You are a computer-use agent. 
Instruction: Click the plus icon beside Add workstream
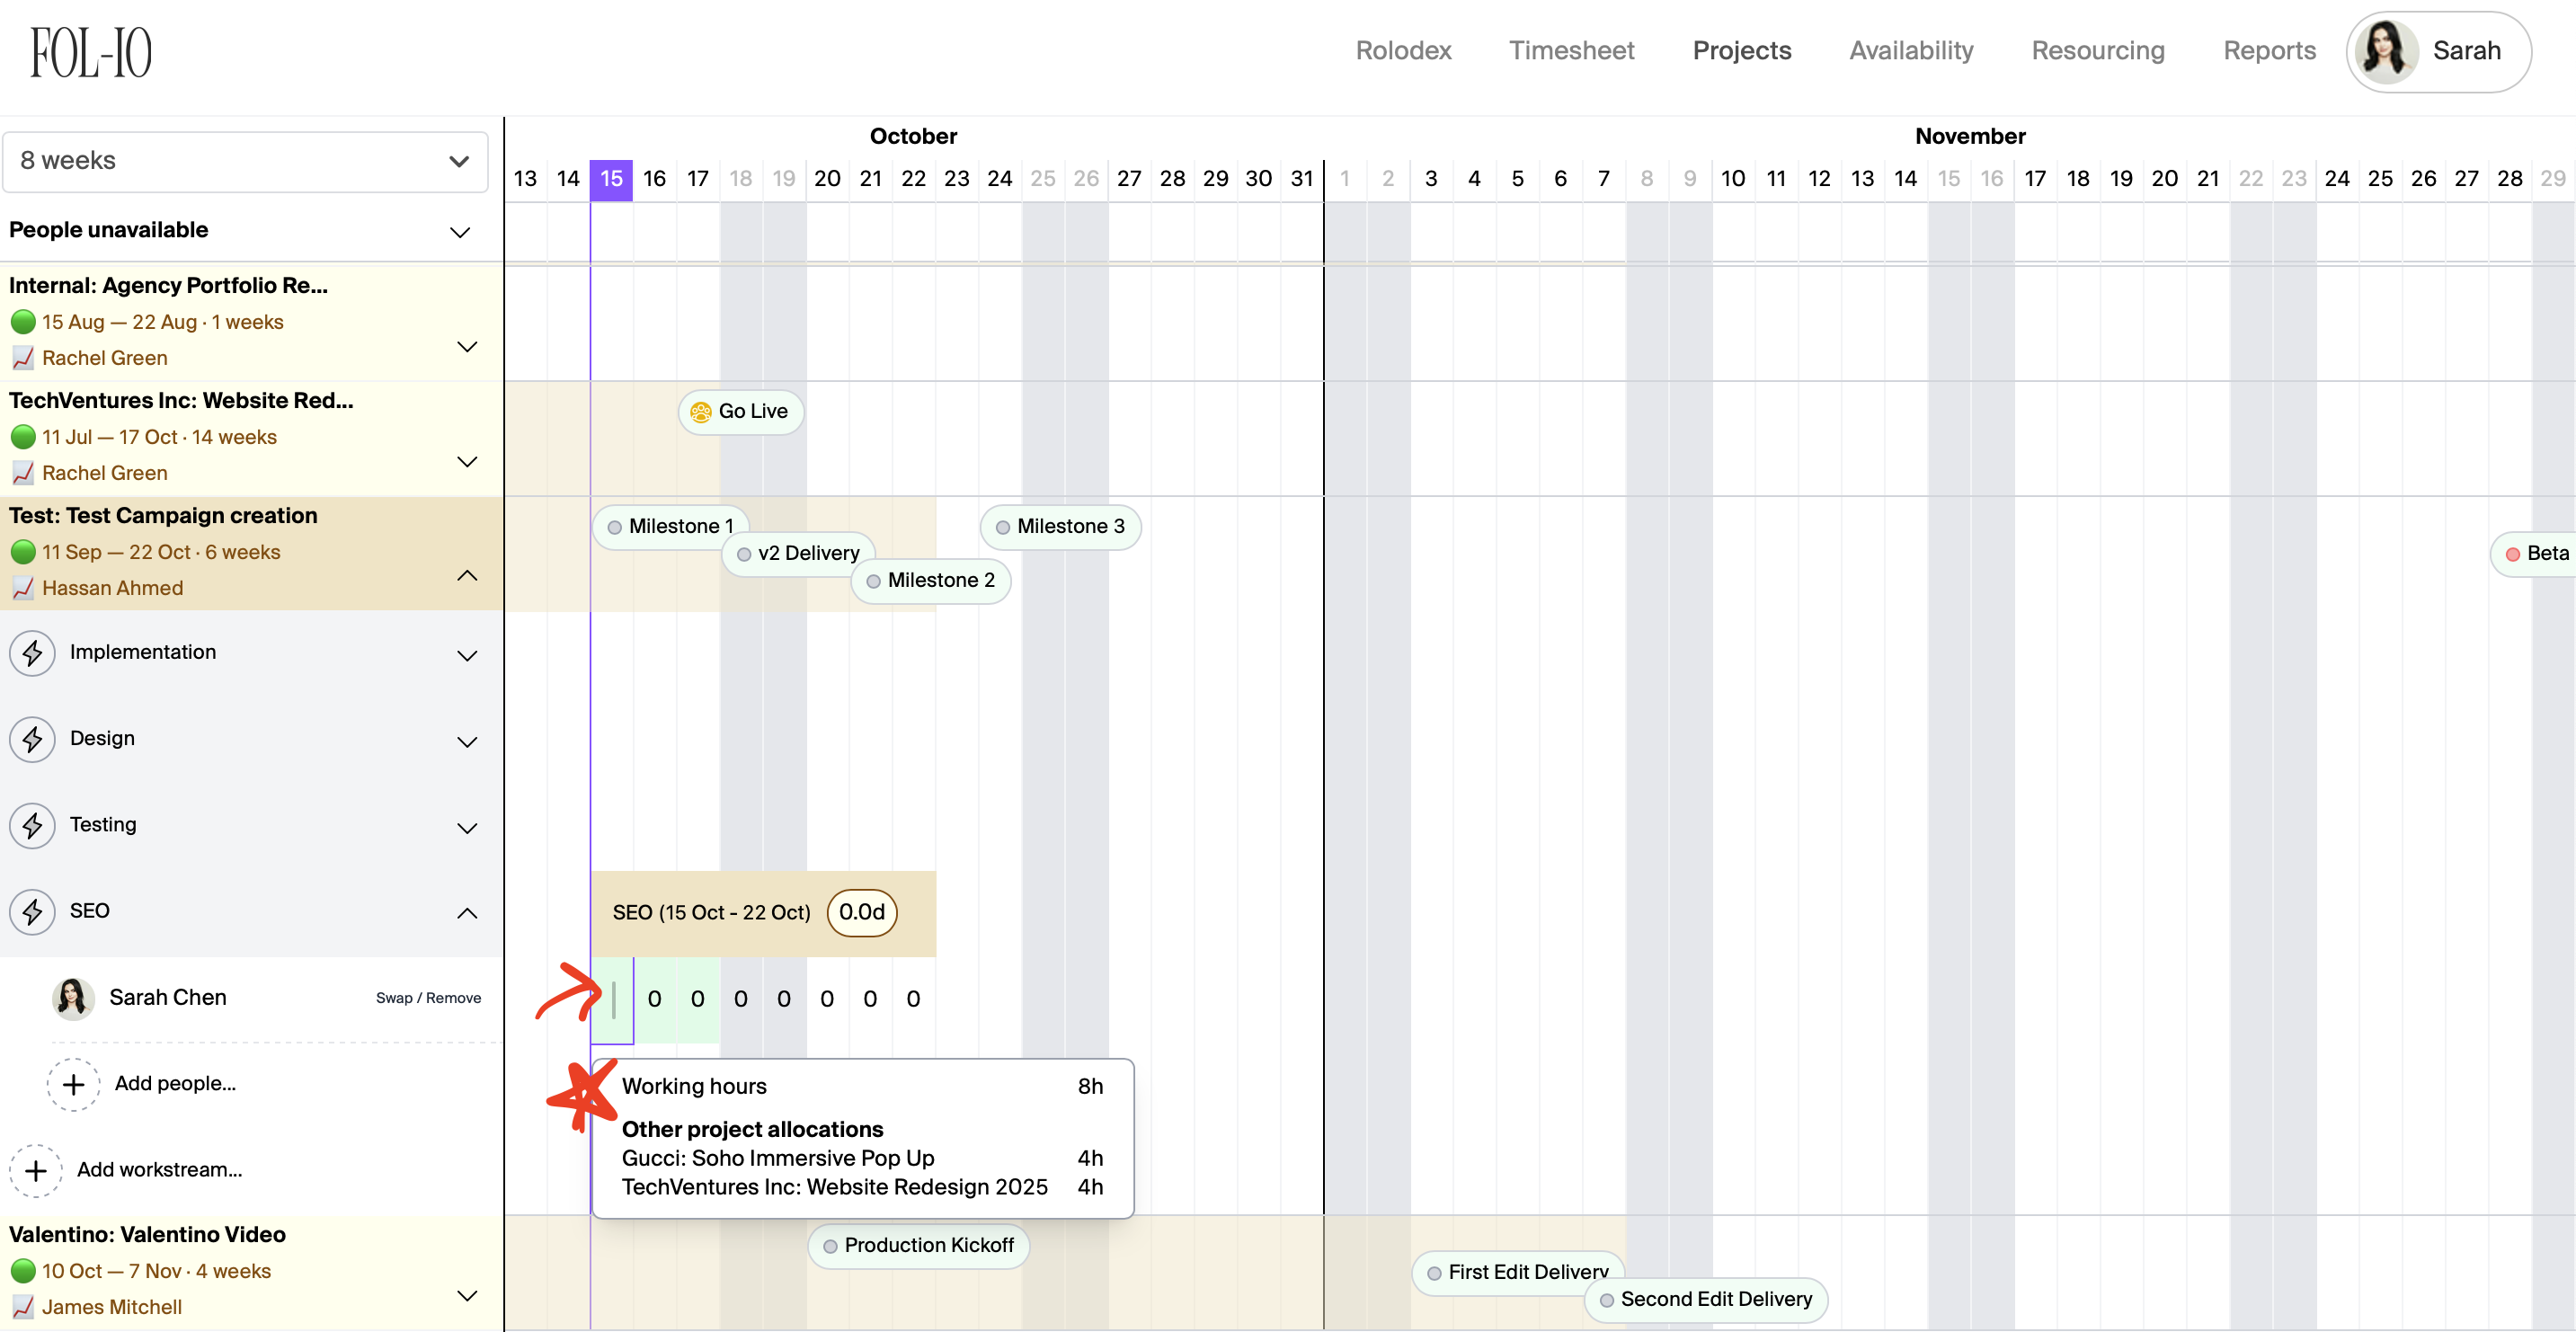(x=36, y=1170)
